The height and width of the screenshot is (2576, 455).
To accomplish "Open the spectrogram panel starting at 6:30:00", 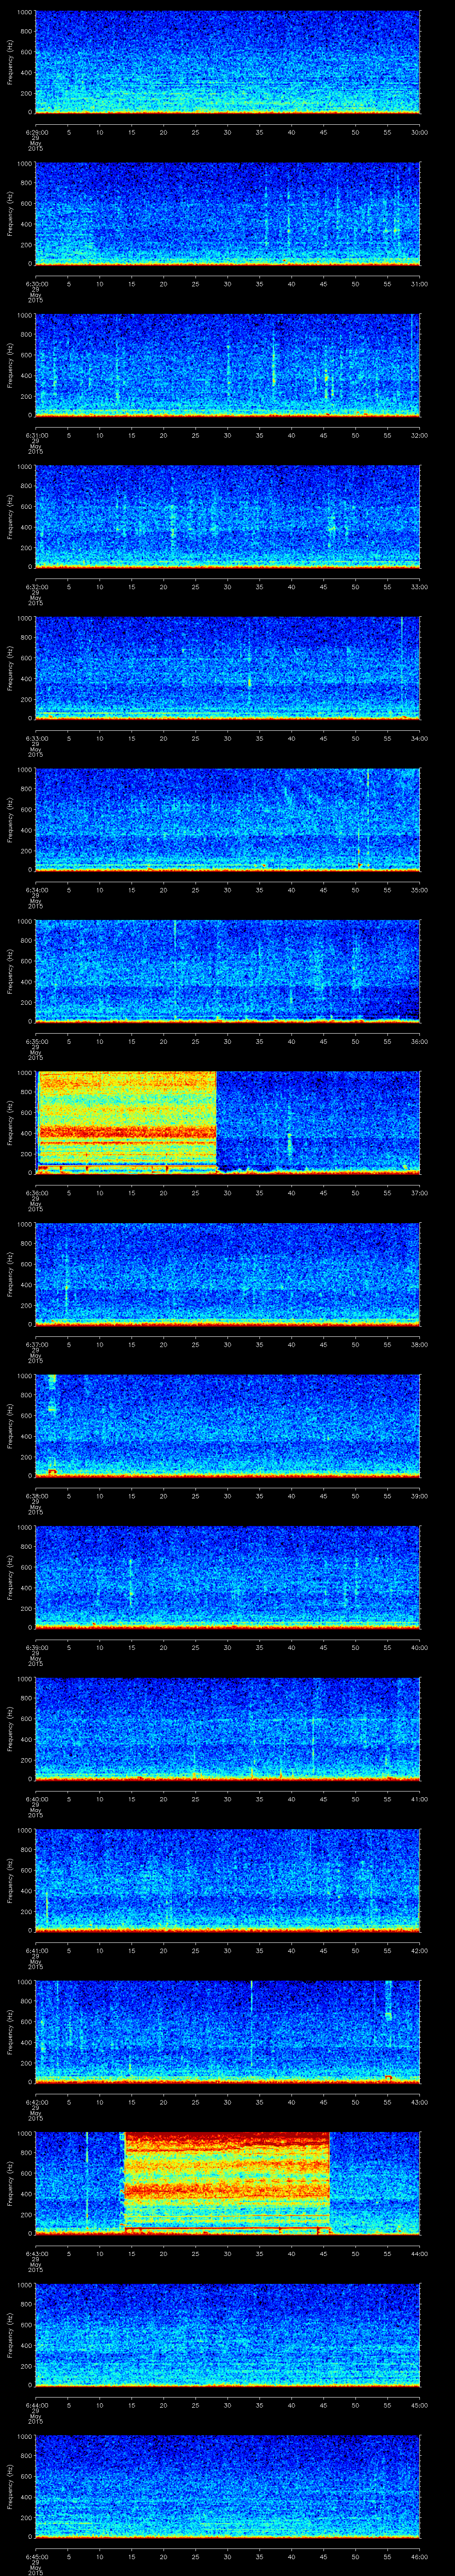I will click(x=228, y=214).
